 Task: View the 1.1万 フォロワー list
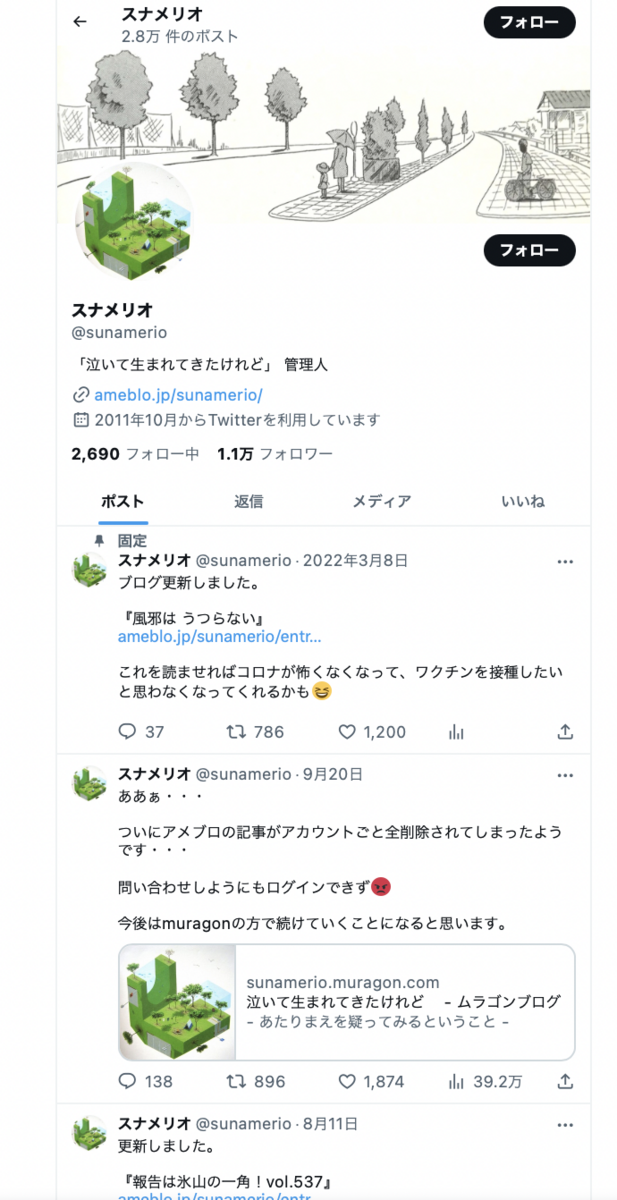pos(275,454)
